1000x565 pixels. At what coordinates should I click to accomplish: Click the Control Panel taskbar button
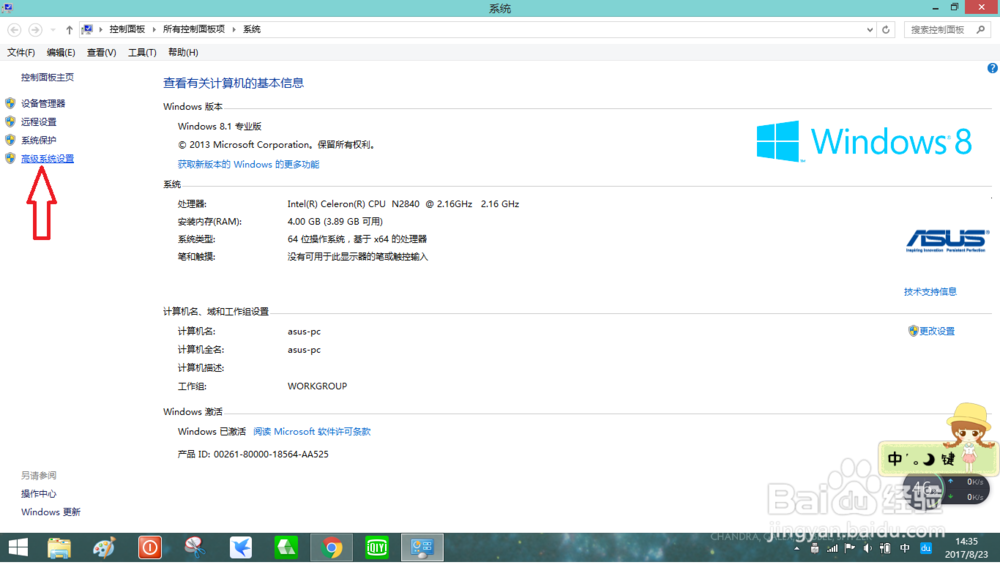click(422, 548)
